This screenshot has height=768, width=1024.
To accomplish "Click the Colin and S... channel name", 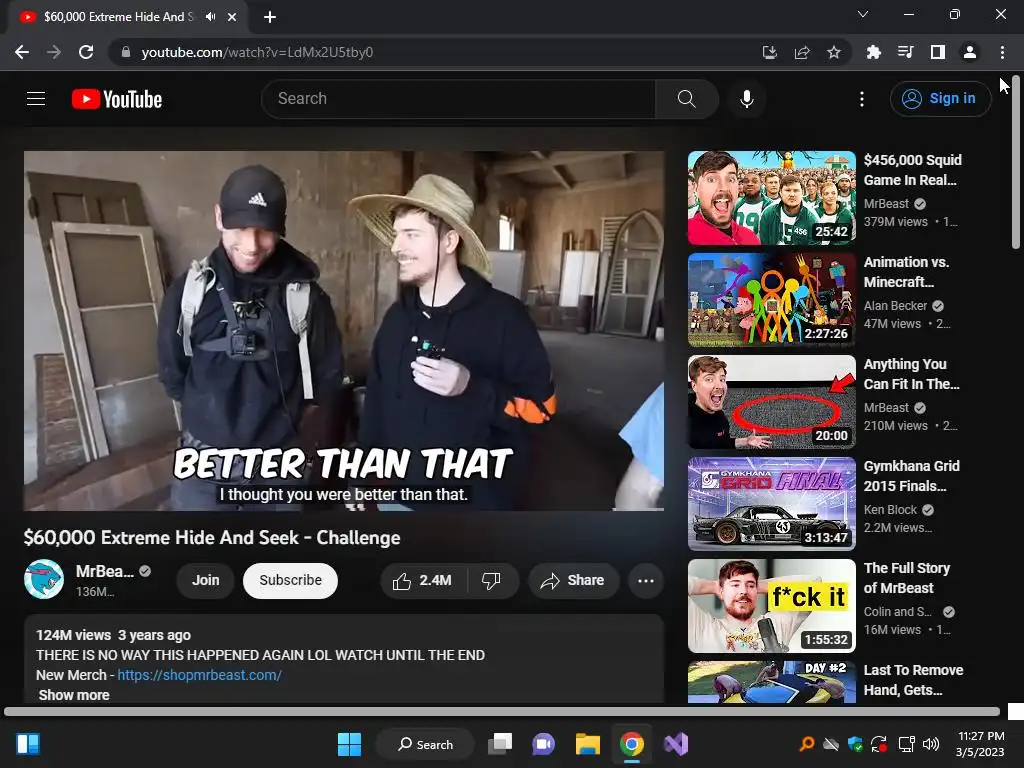I will coord(897,611).
